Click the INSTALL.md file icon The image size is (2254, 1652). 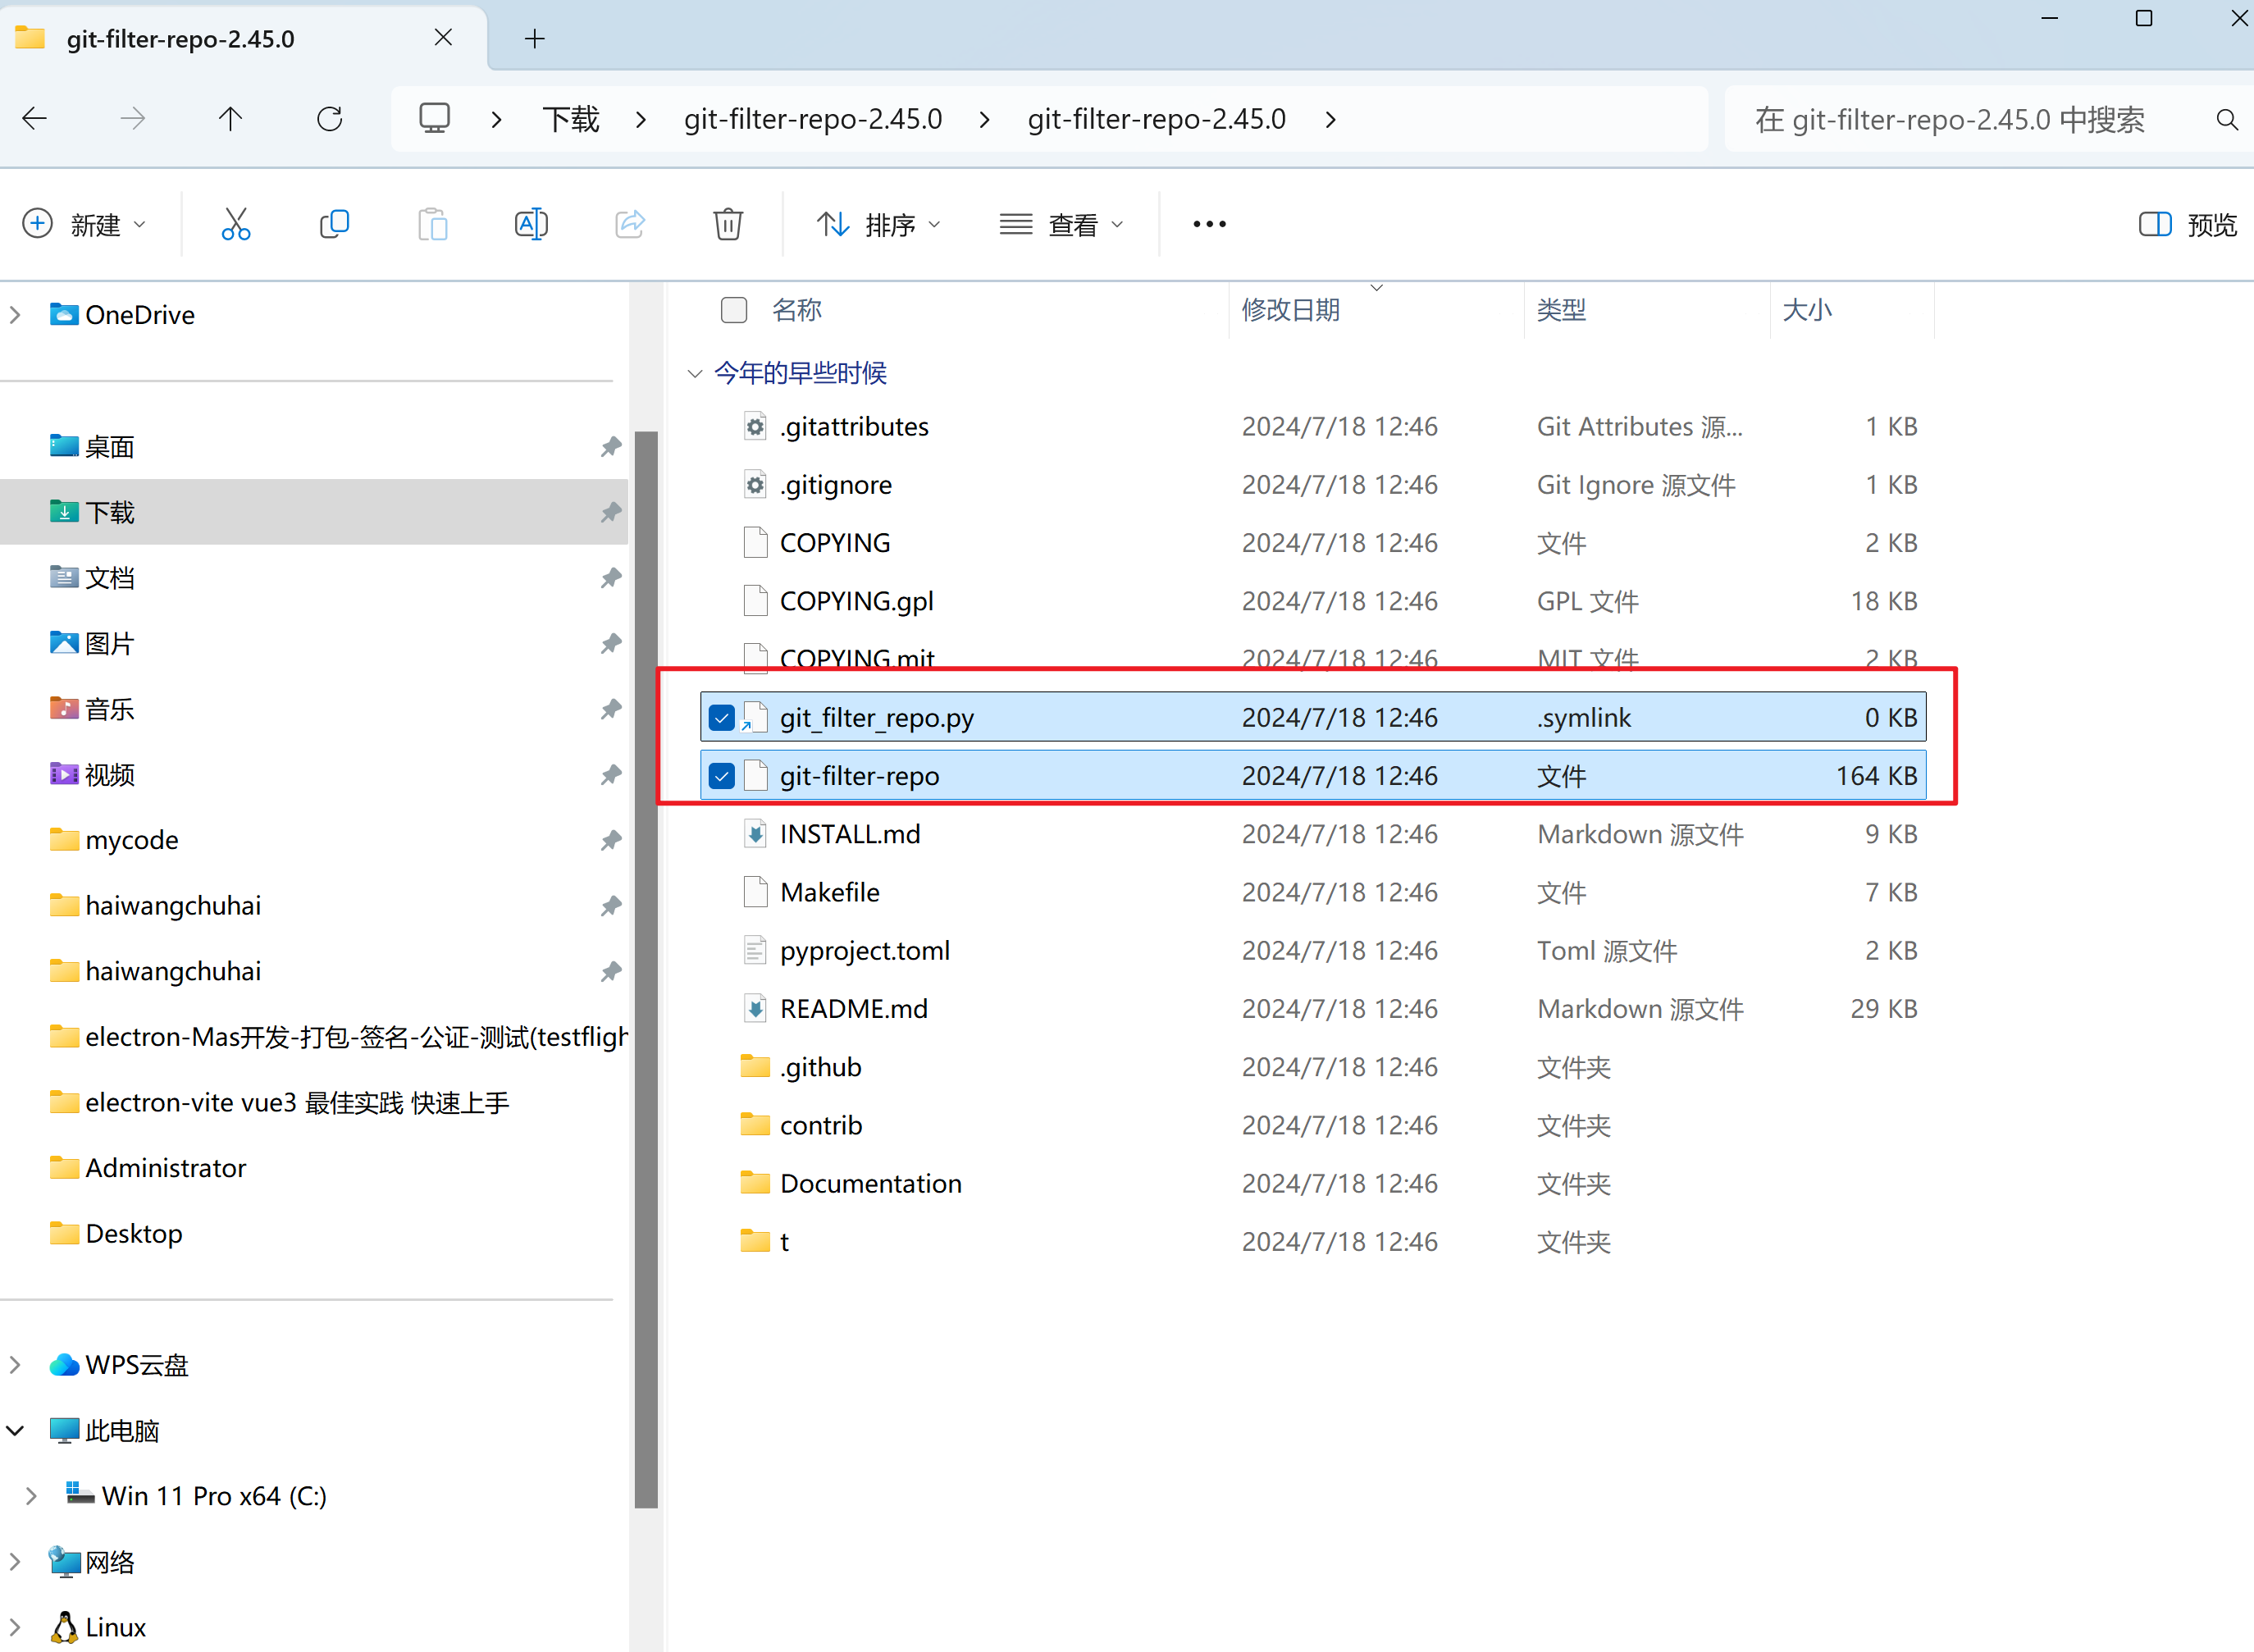pyautogui.click(x=756, y=834)
